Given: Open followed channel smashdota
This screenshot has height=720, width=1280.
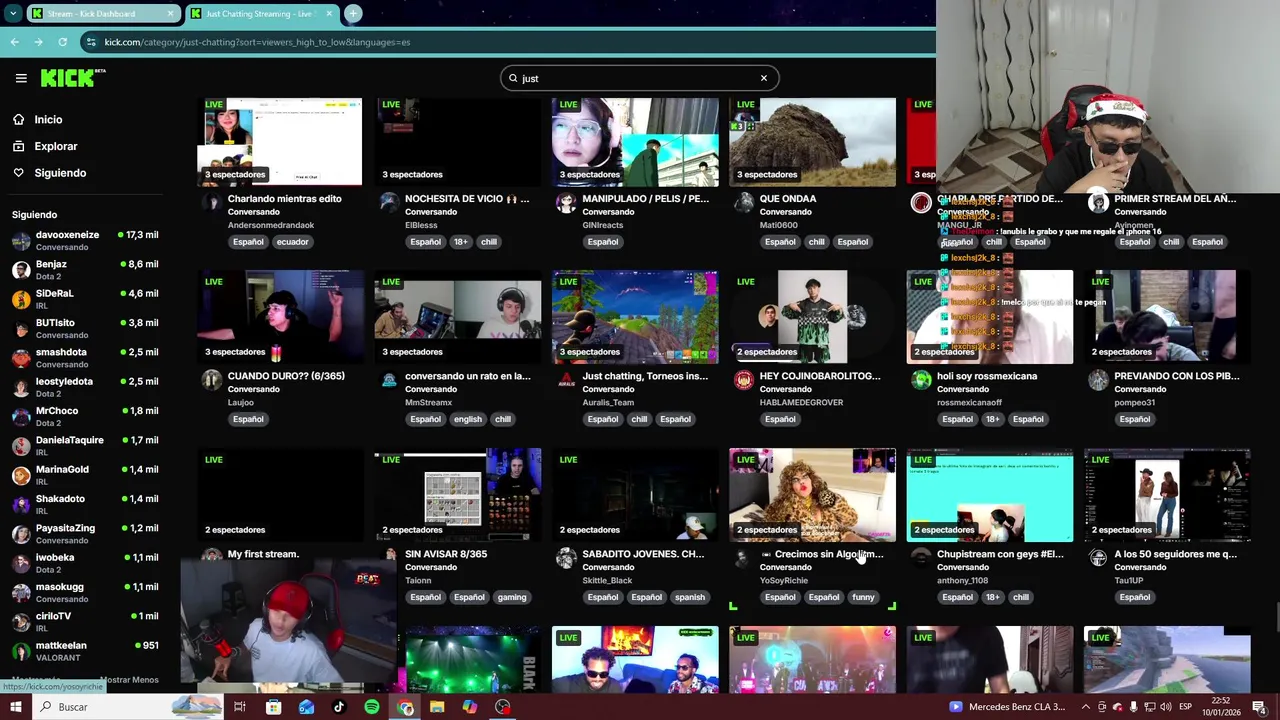Looking at the screenshot, I should (85, 357).
